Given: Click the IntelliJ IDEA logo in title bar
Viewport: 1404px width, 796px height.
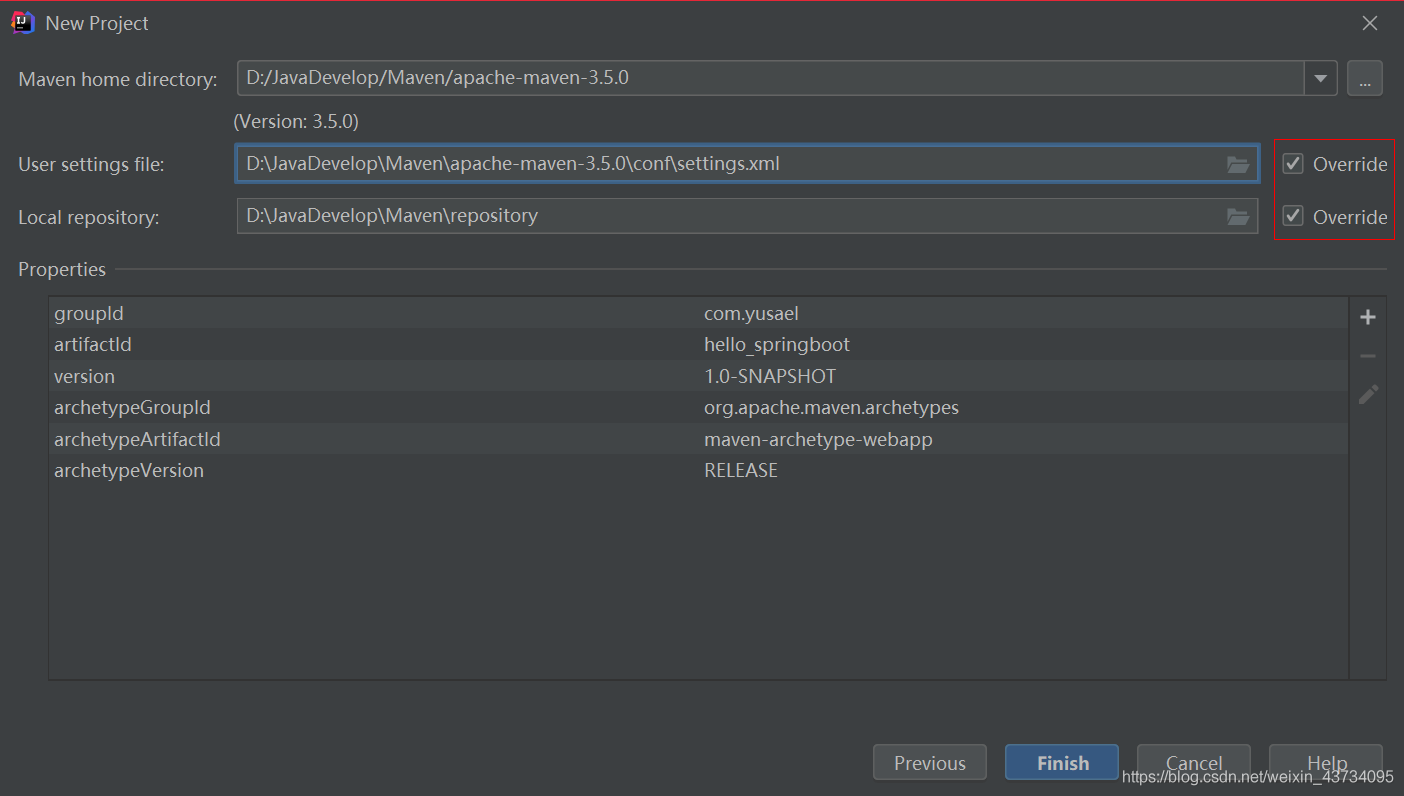Looking at the screenshot, I should click(23, 23).
